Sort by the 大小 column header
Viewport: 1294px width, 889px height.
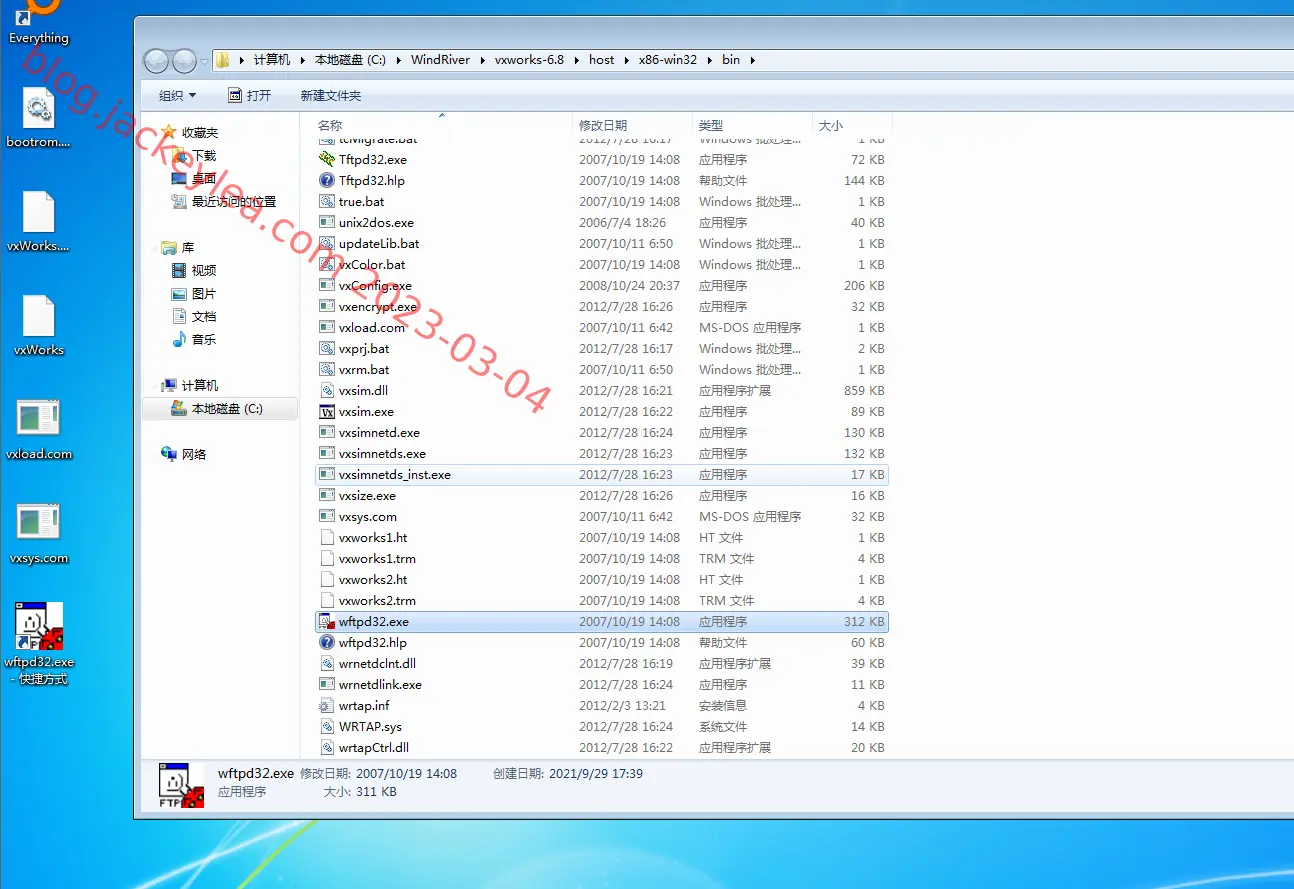(x=831, y=126)
